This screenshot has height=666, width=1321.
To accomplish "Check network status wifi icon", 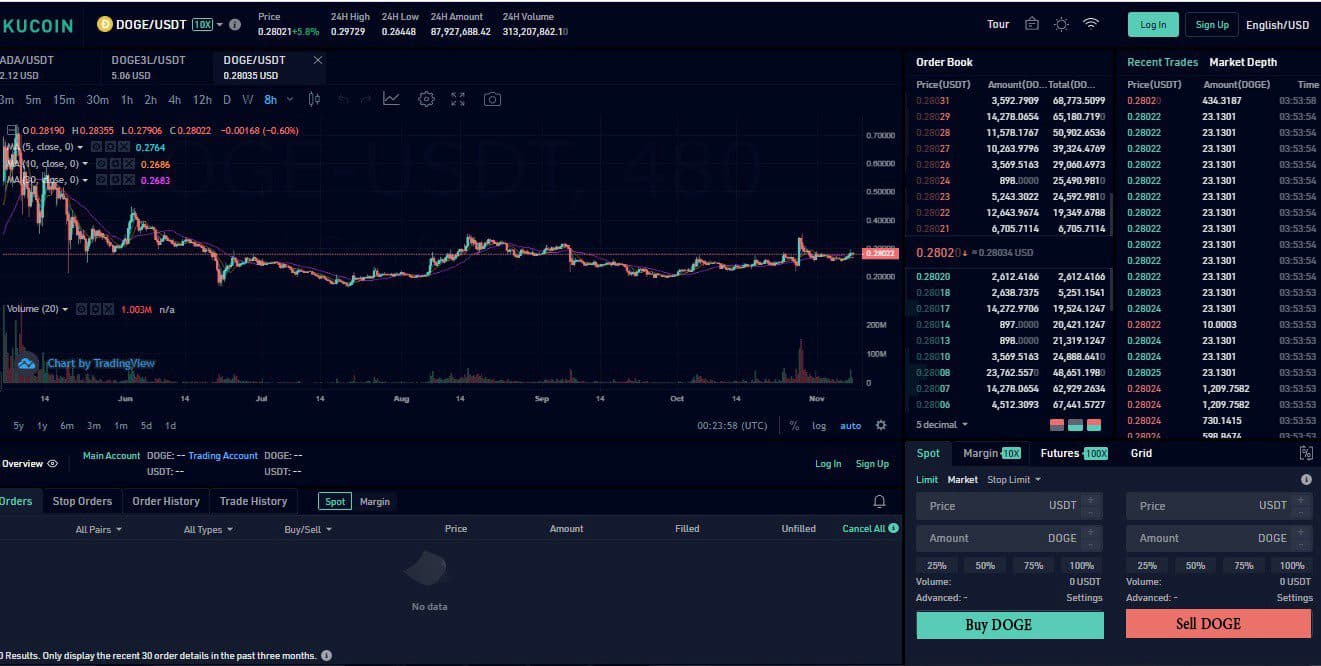I will tap(1091, 24).
